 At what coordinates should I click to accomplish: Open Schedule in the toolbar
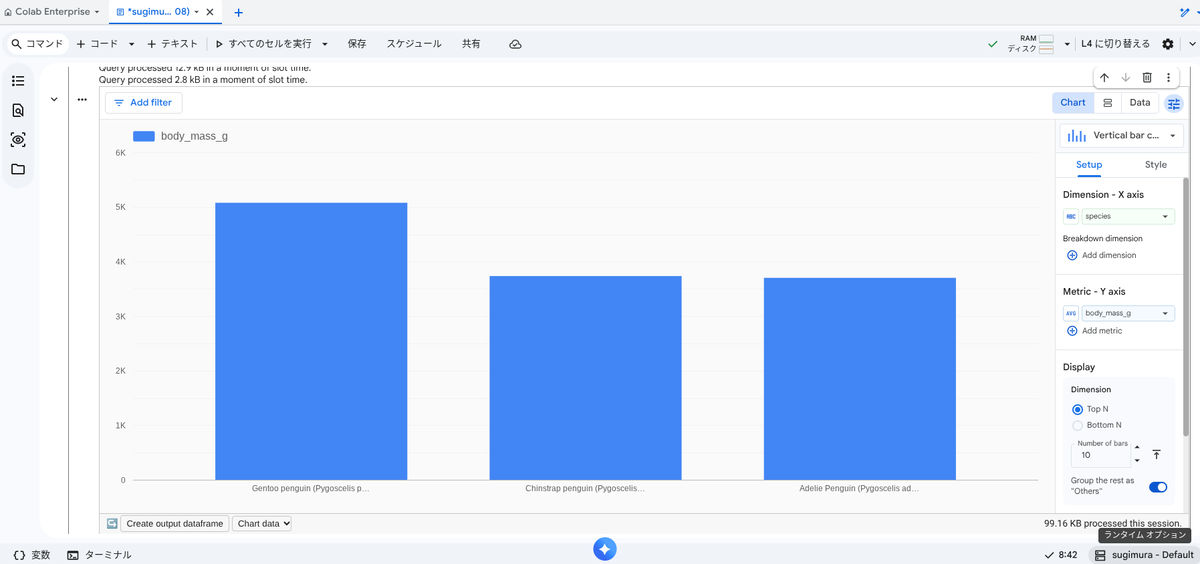[x=414, y=44]
